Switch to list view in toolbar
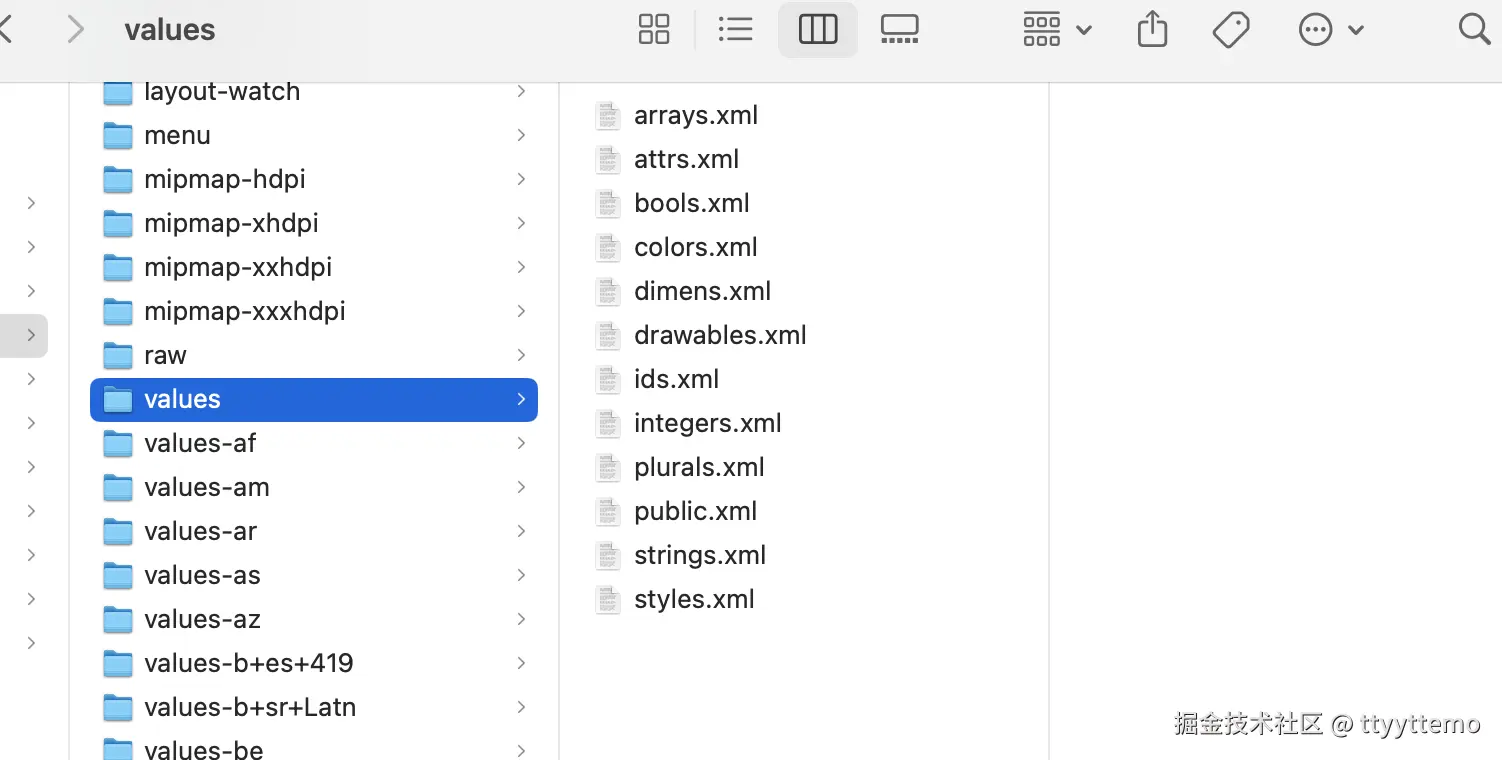Viewport: 1502px width, 760px height. pos(735,30)
